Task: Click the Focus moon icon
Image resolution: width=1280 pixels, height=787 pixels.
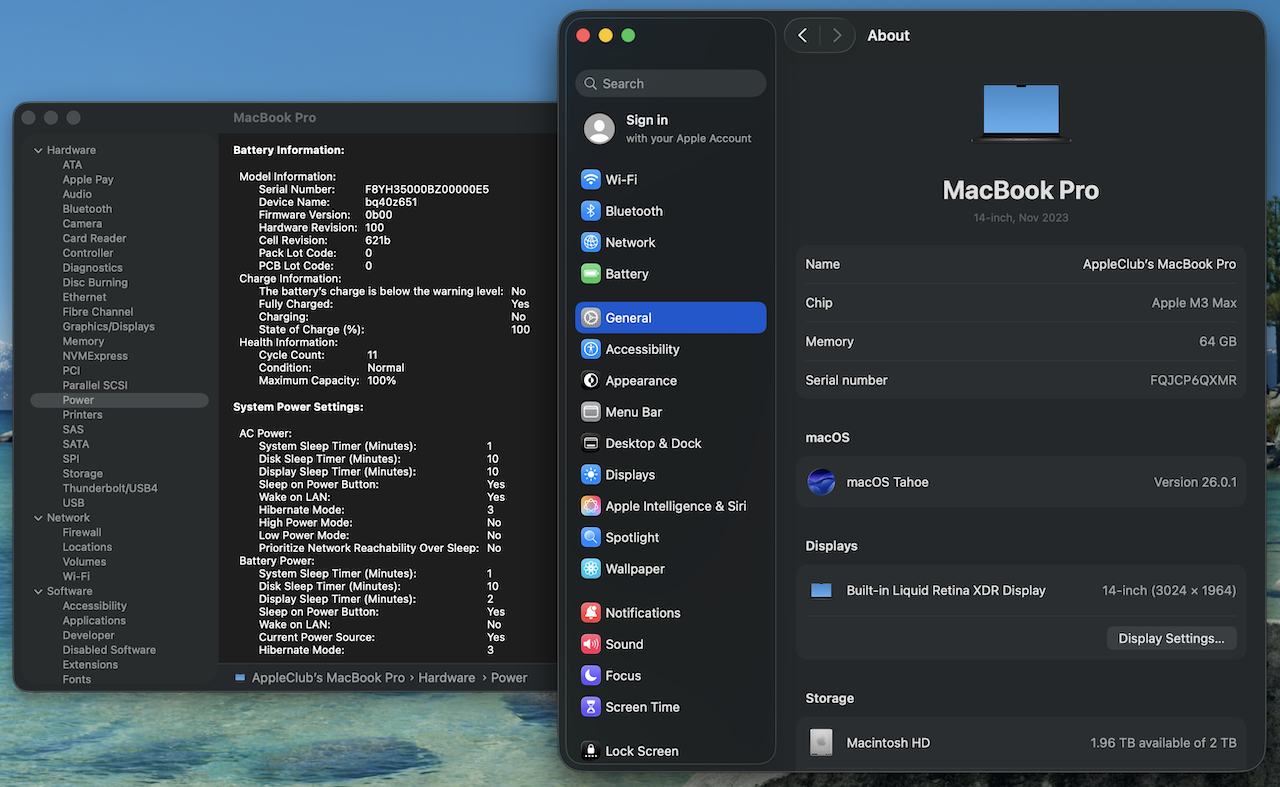Action: pos(591,676)
